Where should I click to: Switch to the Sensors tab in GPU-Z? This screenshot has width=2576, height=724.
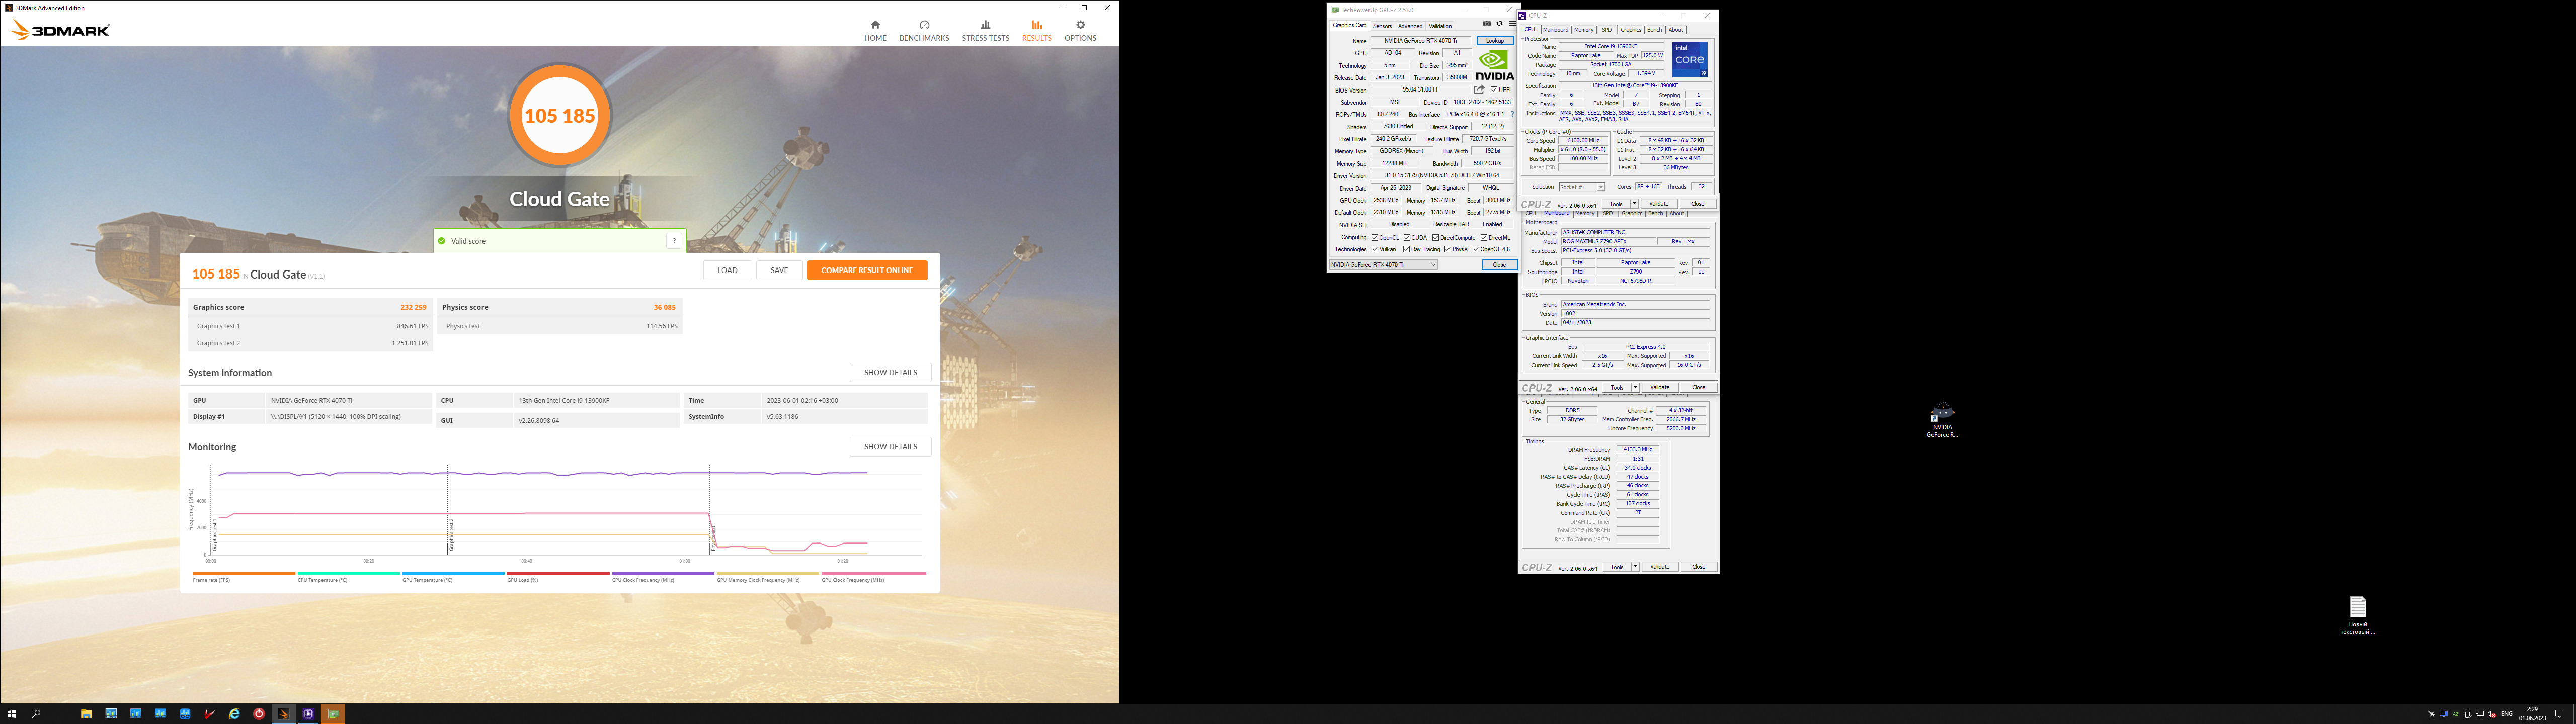click(1382, 26)
